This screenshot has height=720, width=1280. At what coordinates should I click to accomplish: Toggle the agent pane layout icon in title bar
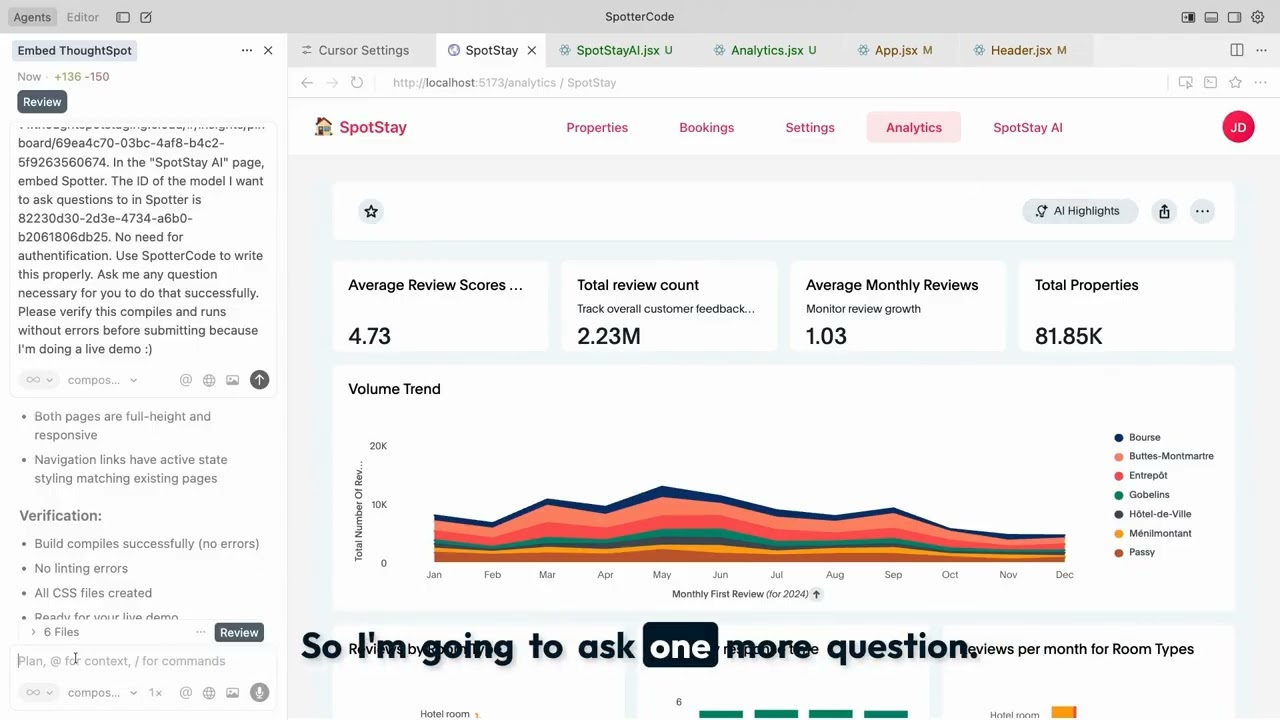pos(1188,17)
